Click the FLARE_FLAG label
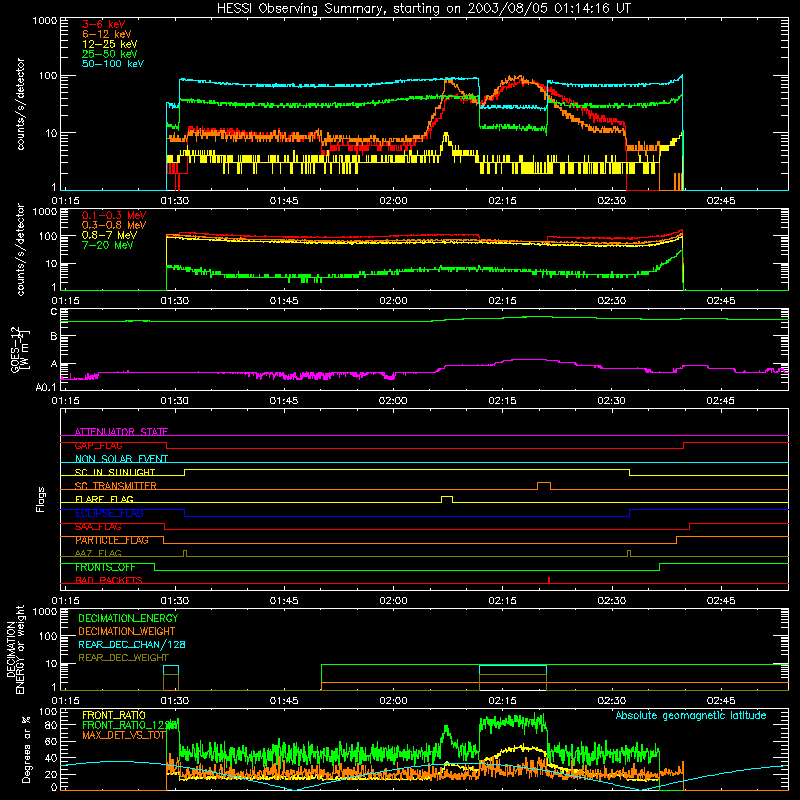This screenshot has height=800, width=800. (104, 499)
